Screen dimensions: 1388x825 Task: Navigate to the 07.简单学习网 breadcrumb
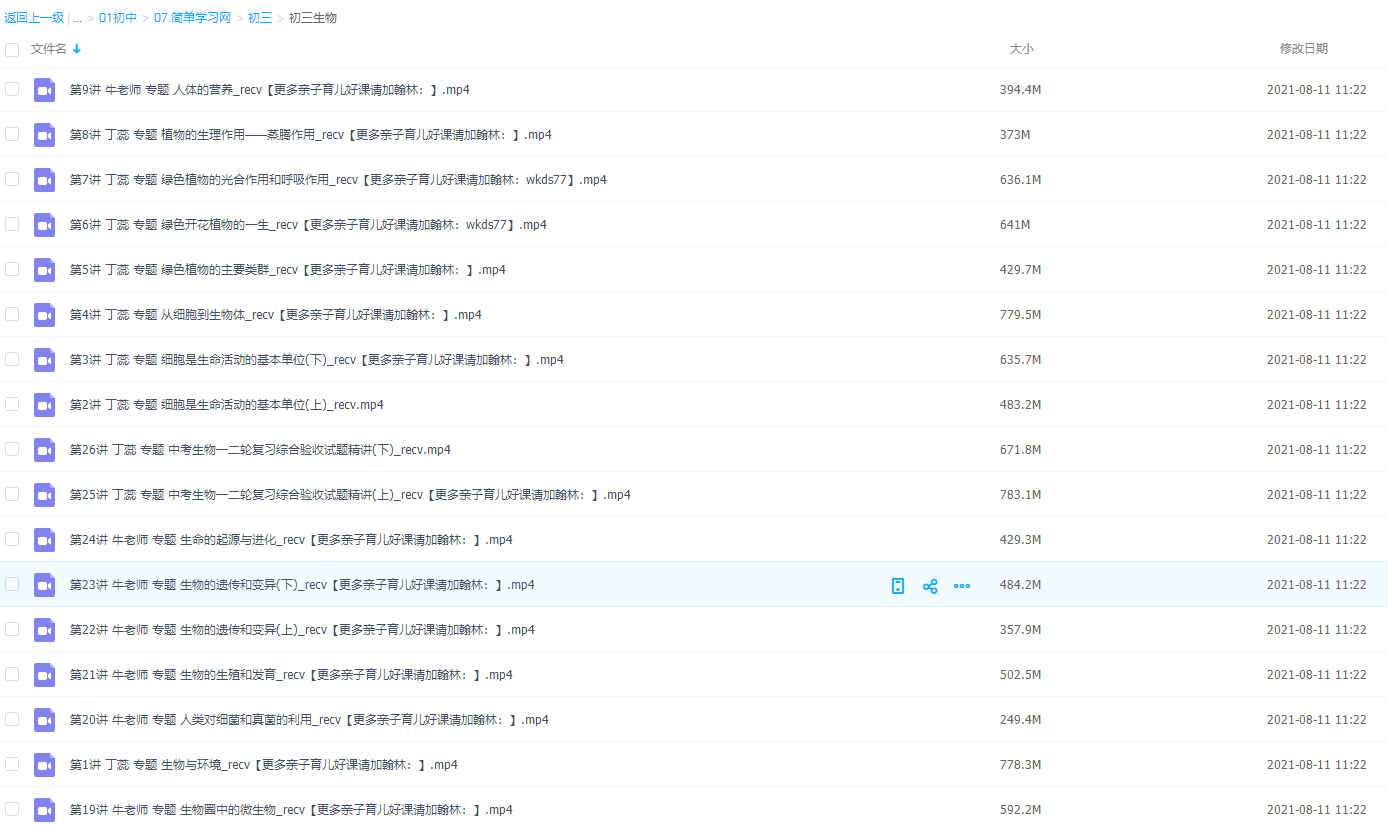tap(192, 18)
